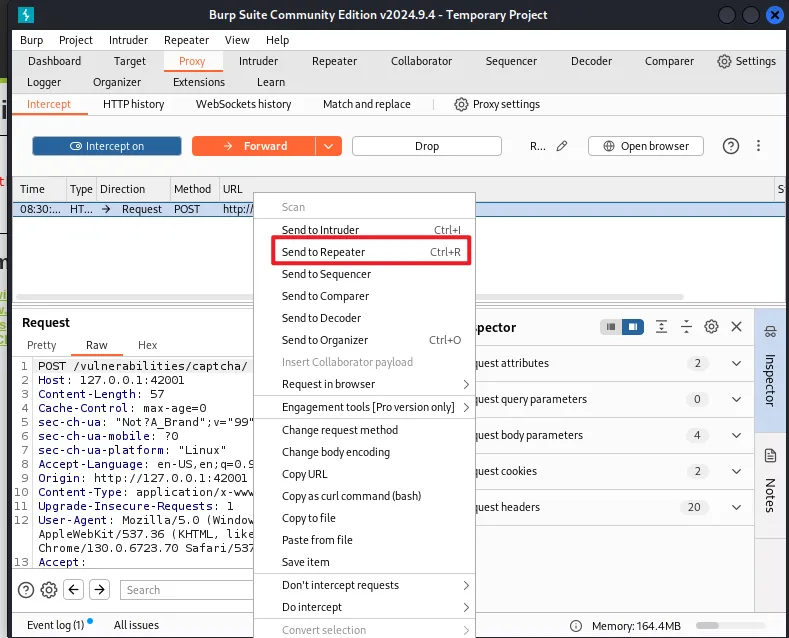
Task: Select Paste from file
Action: pos(365,540)
